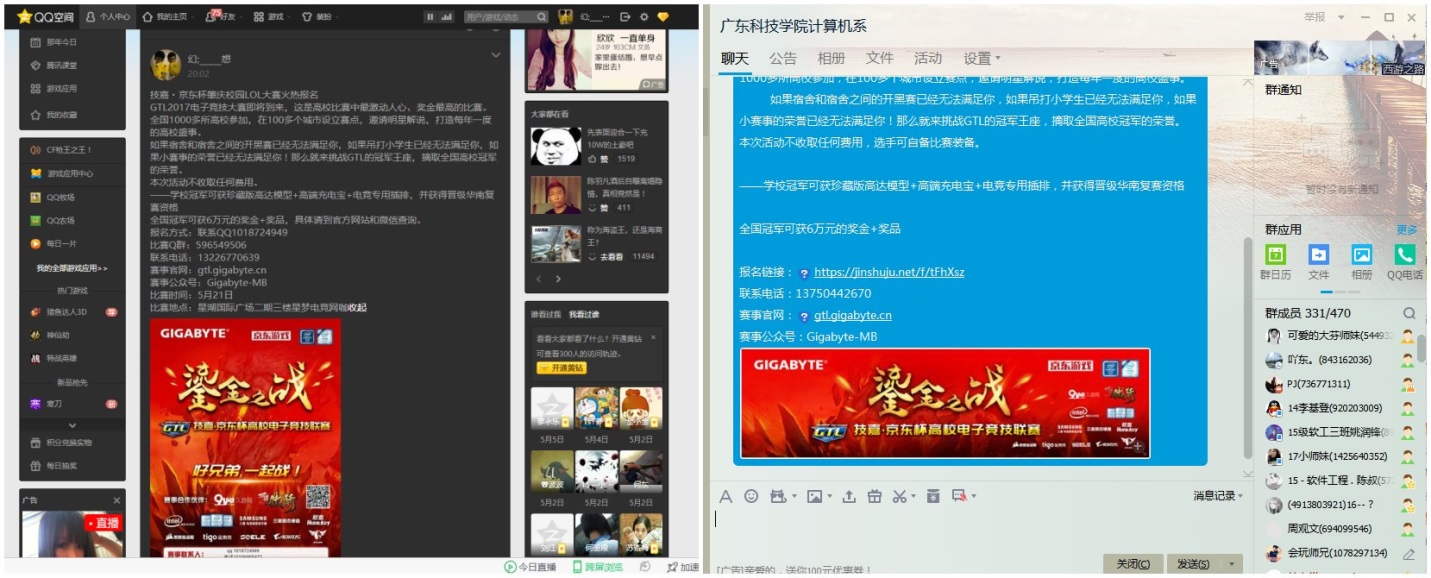
Task: Click the magnifier search icon in QQ空间
Action: click(x=541, y=17)
